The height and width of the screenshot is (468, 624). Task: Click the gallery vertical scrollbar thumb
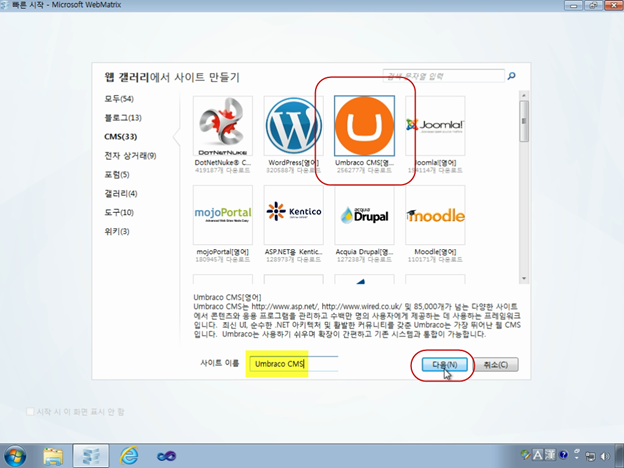(x=524, y=121)
